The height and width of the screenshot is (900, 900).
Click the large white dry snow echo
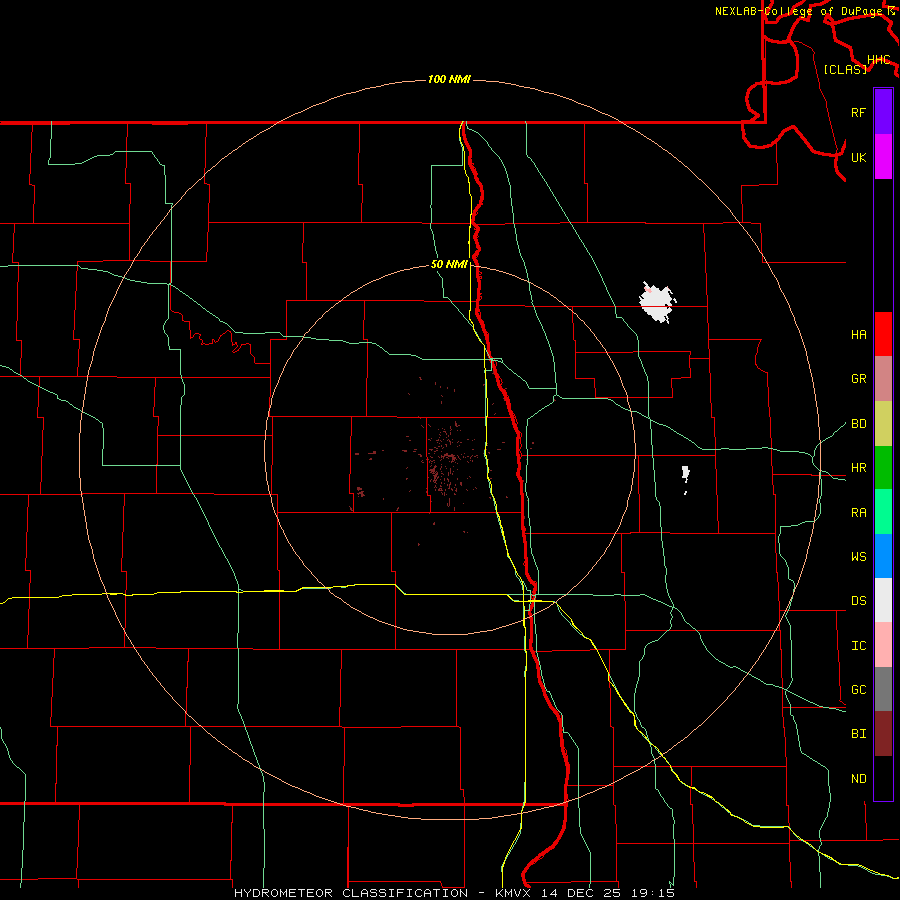[657, 302]
